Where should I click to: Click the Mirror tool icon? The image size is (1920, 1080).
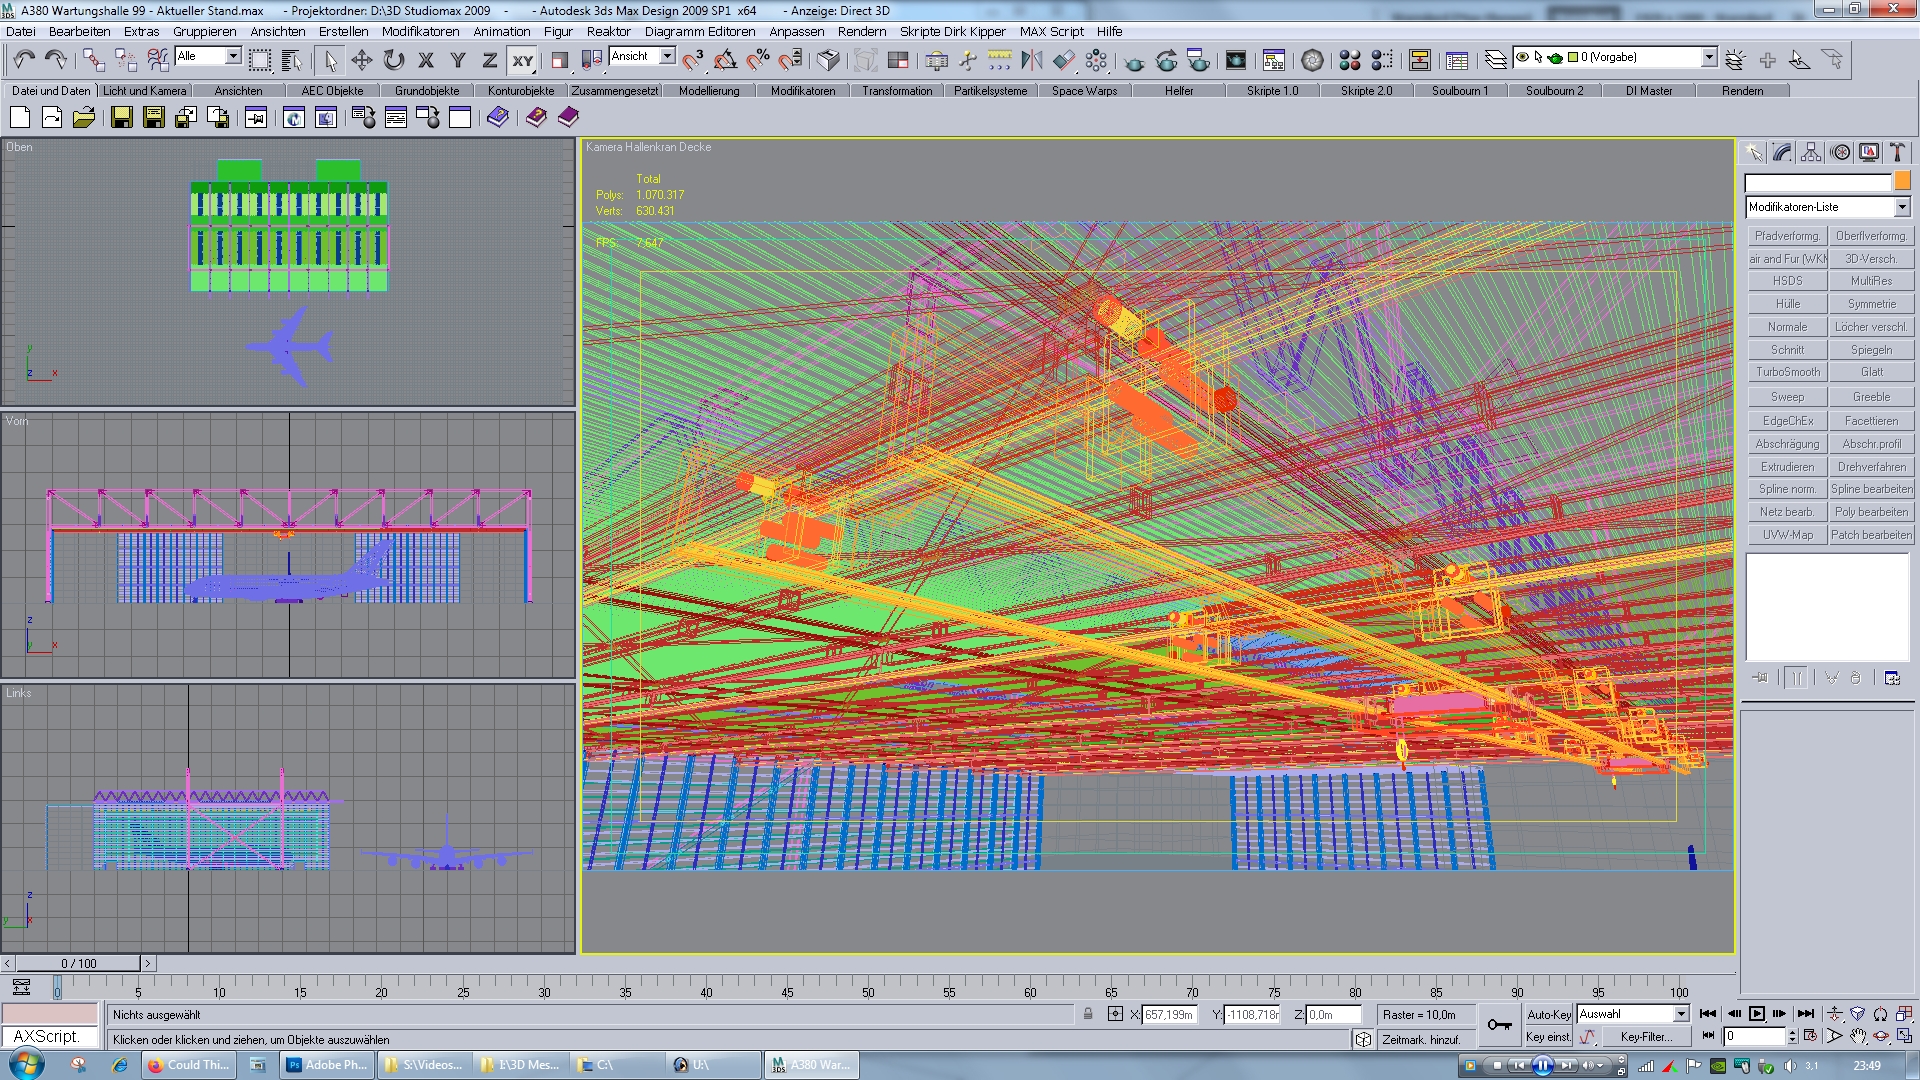[x=1031, y=61]
